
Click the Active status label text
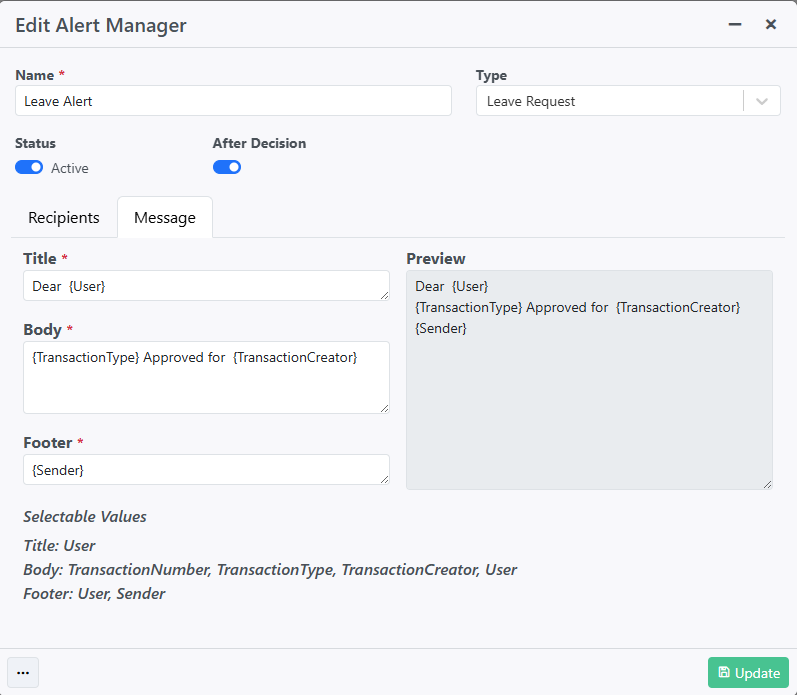point(70,168)
